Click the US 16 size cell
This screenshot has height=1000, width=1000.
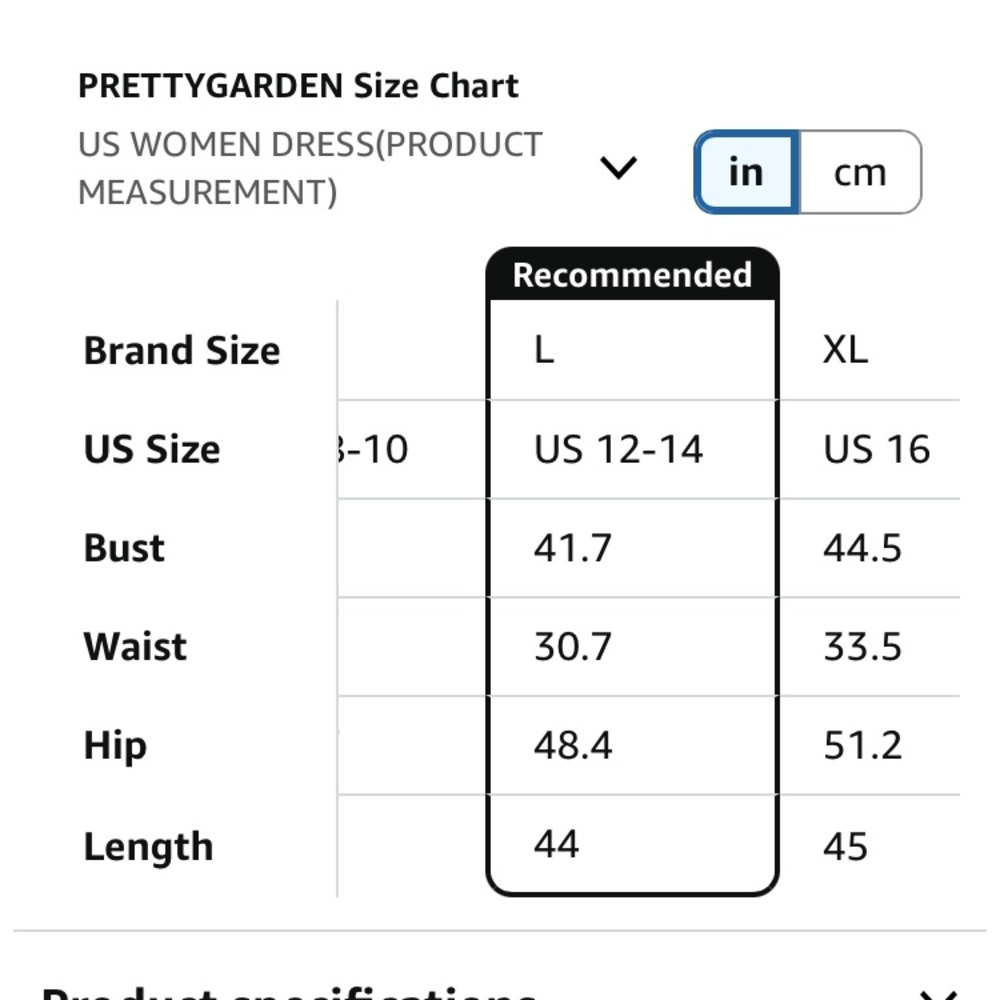click(x=876, y=450)
